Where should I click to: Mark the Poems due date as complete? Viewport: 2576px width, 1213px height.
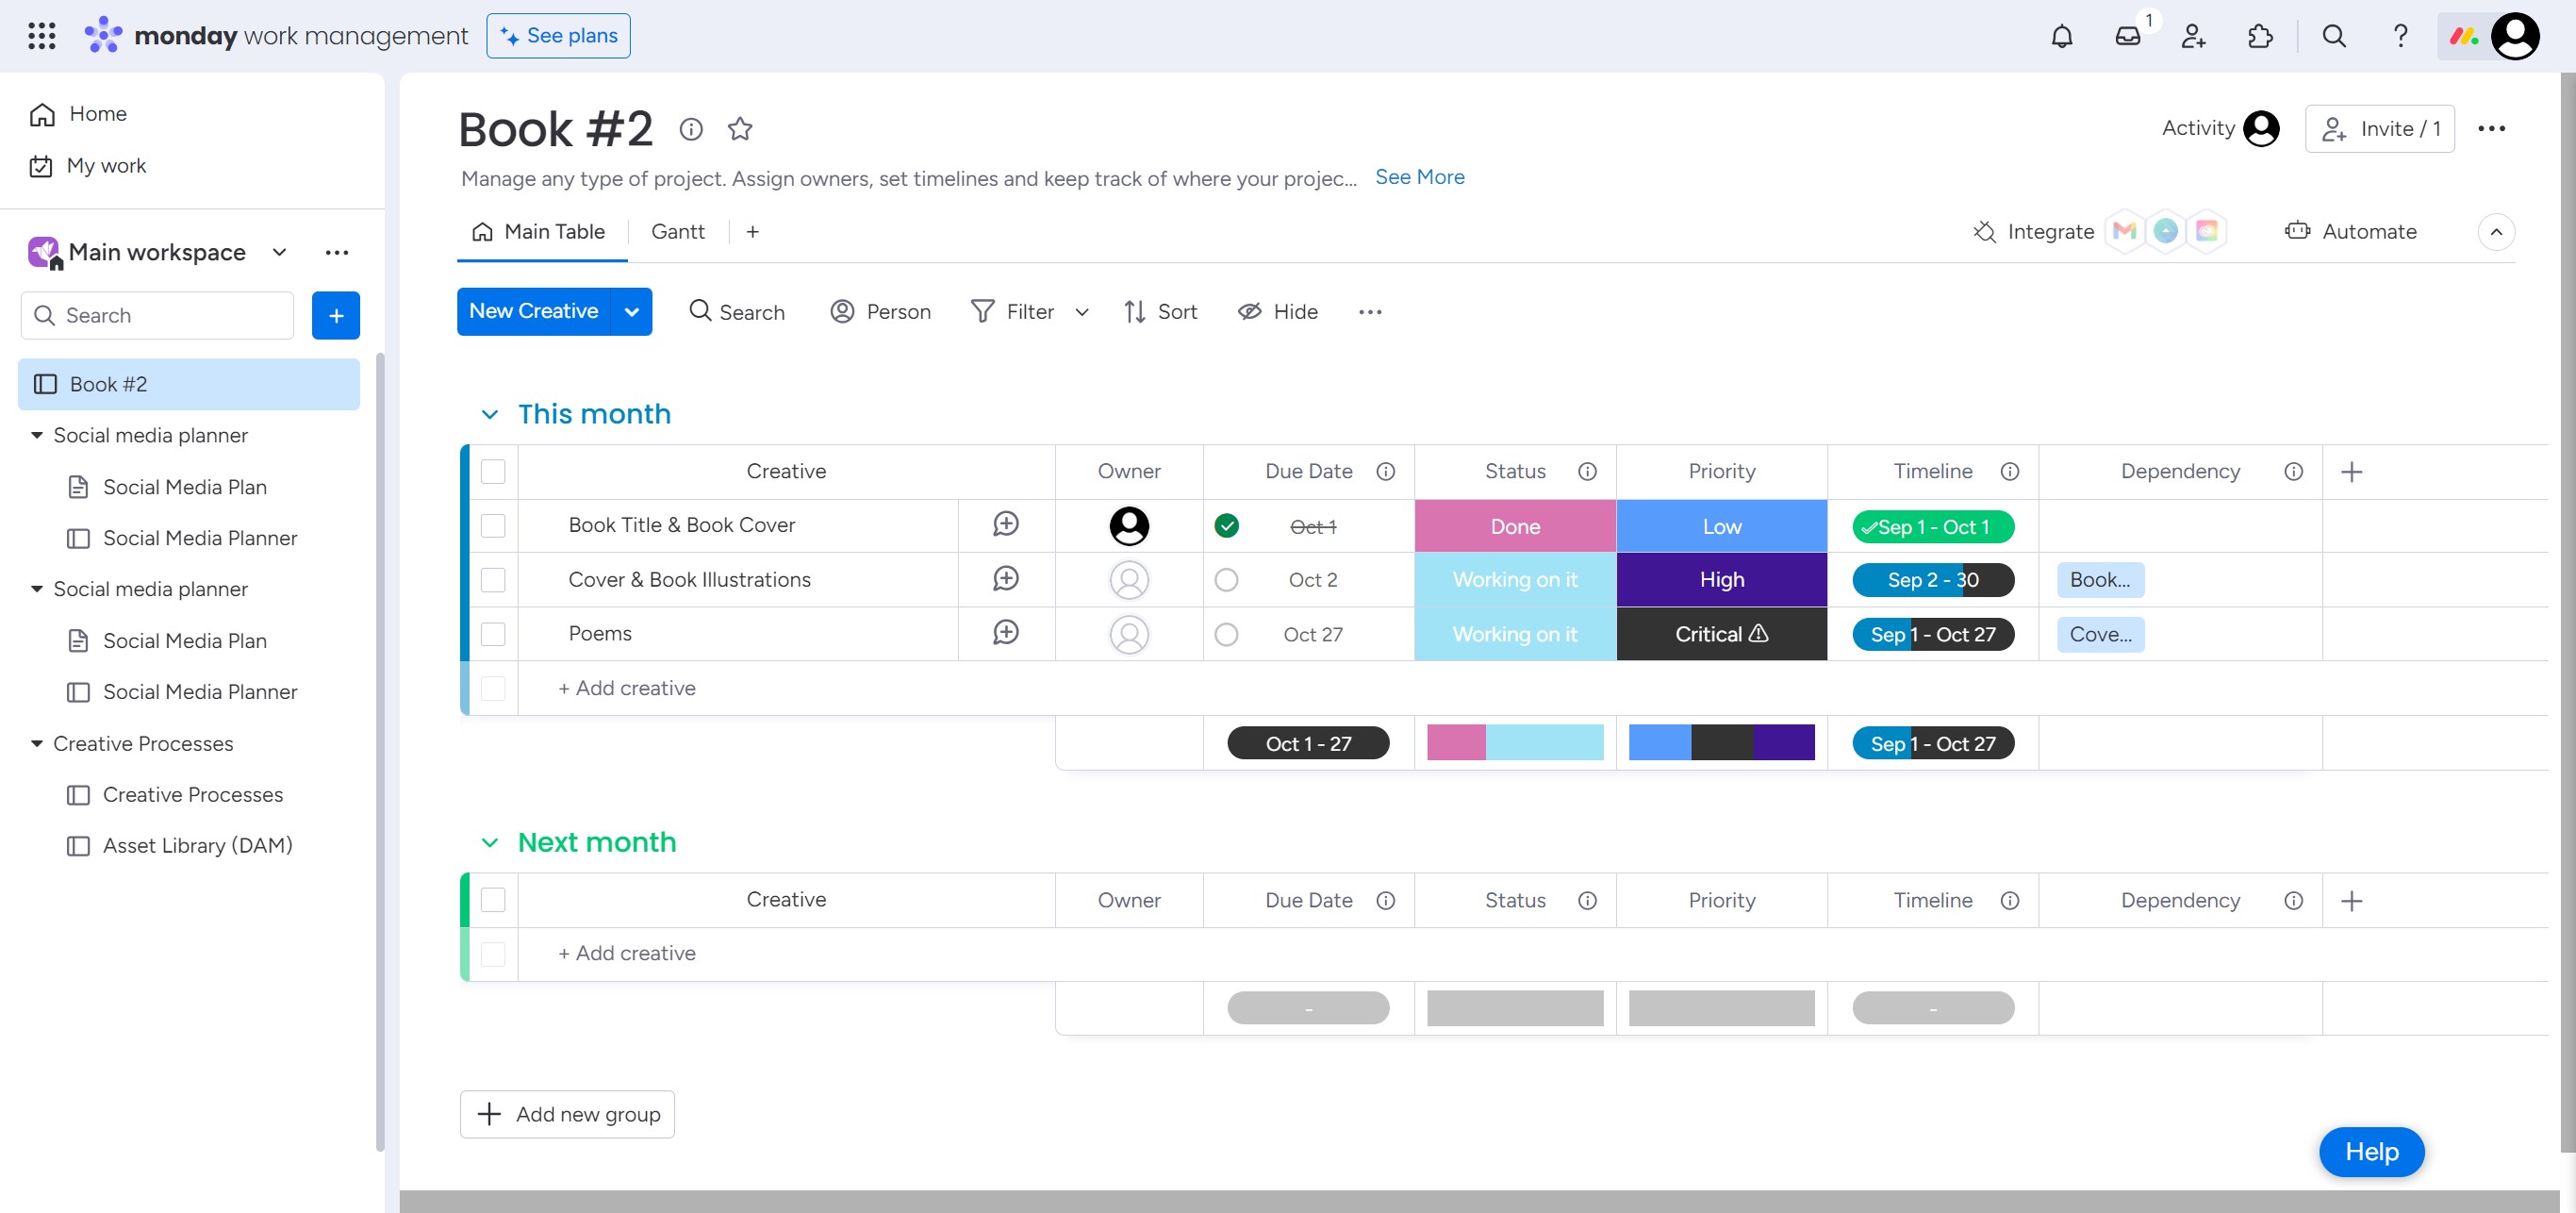click(x=1226, y=634)
